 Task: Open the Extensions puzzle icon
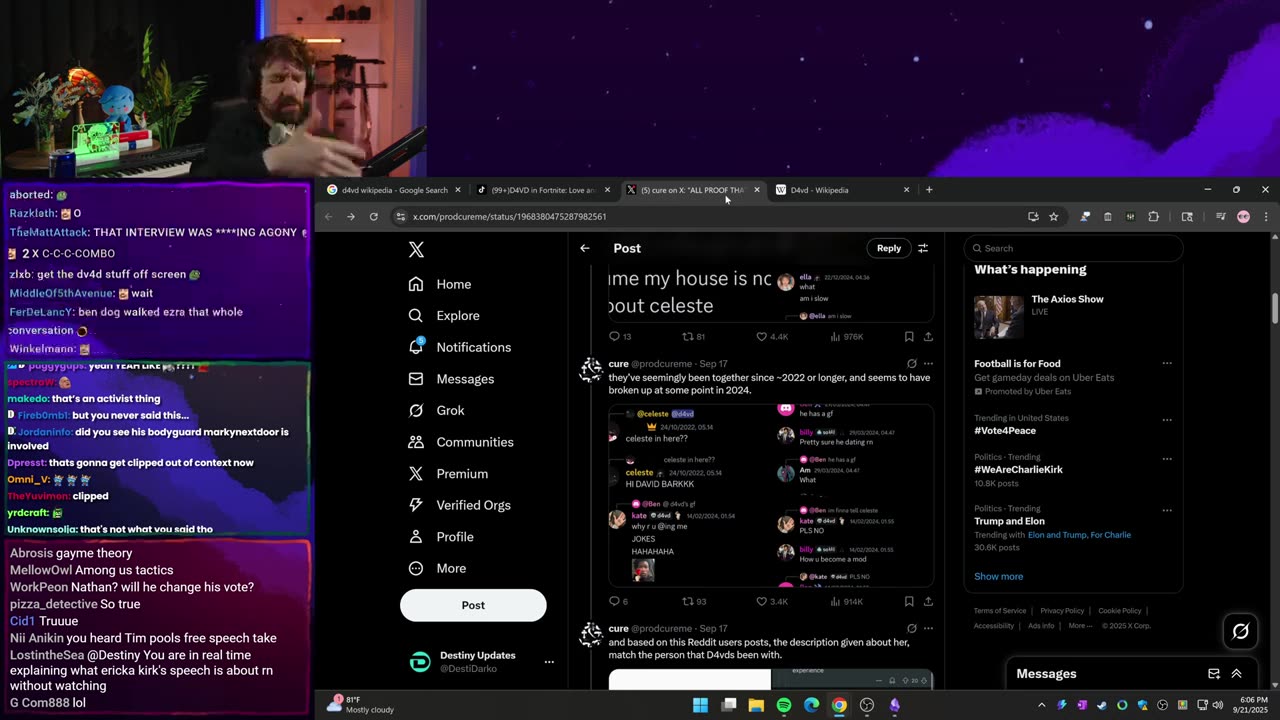1153,216
